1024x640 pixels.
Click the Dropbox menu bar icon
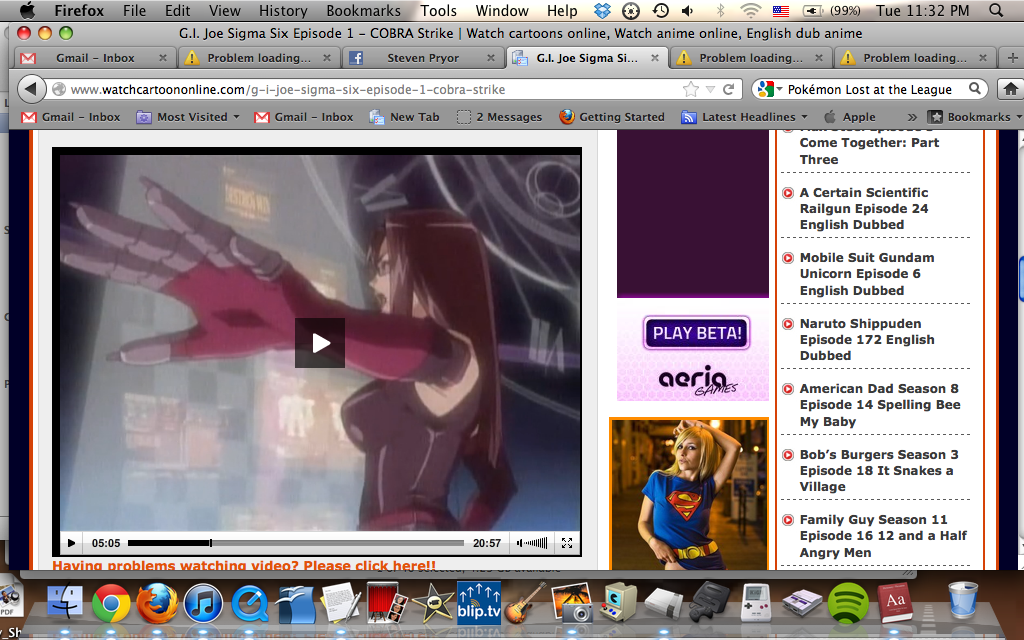tap(602, 10)
